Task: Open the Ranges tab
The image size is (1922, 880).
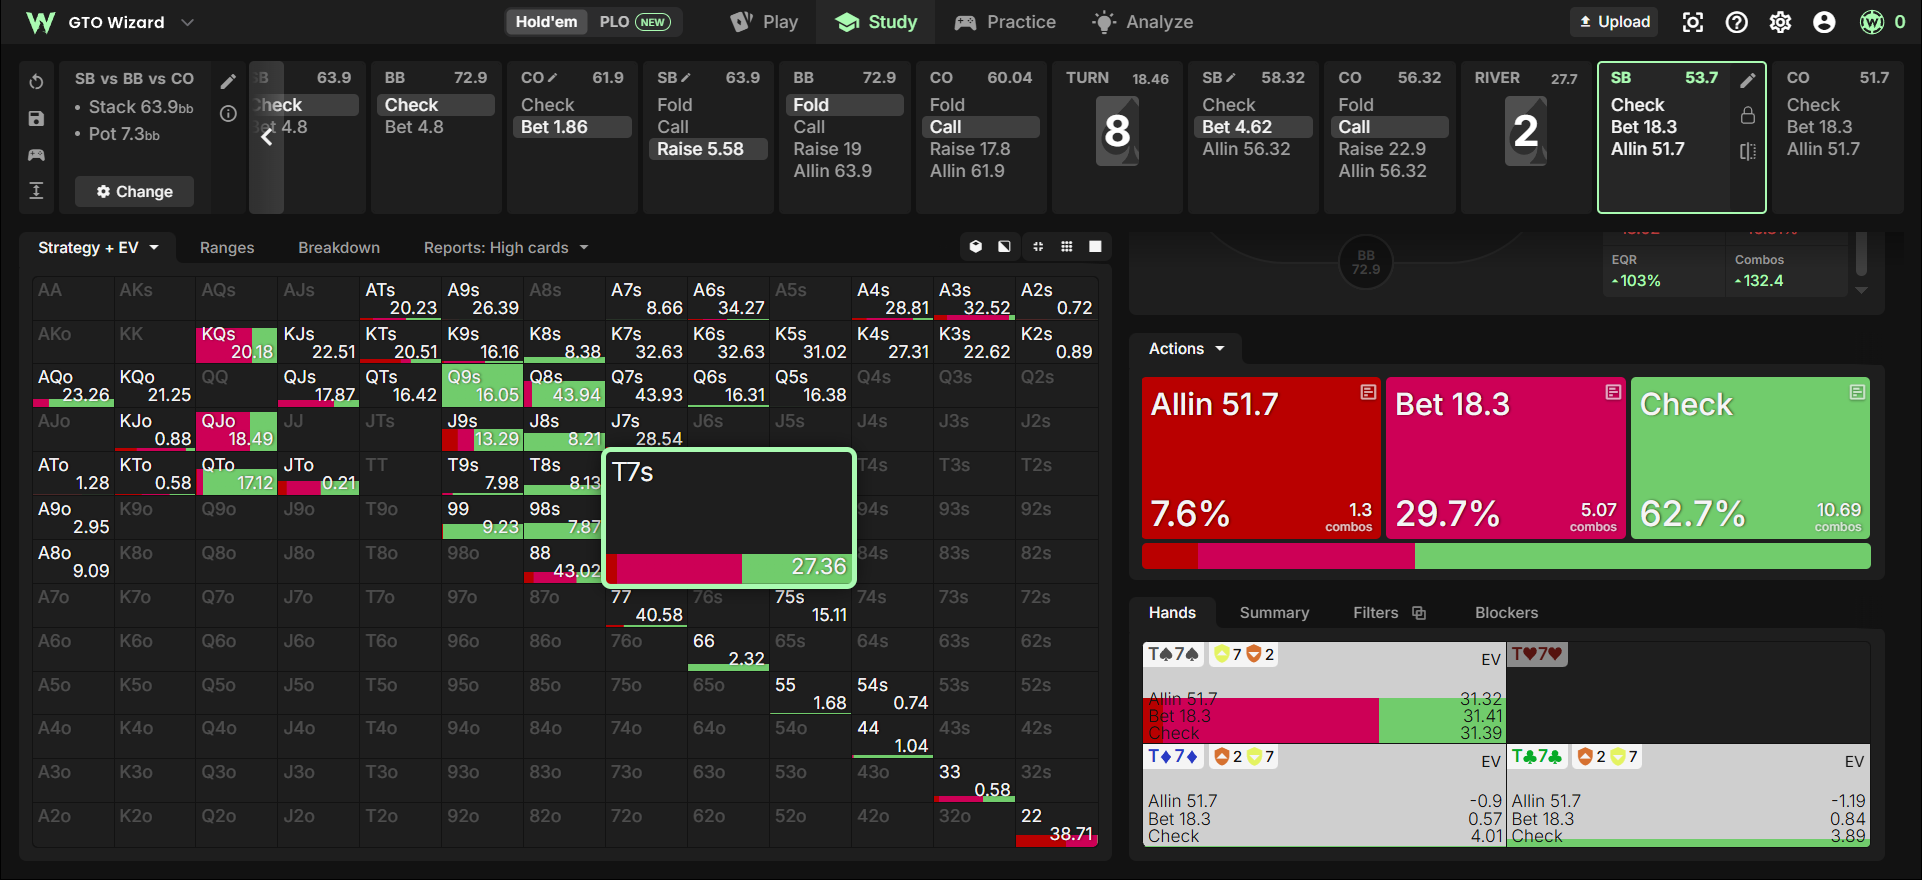Action: [227, 248]
